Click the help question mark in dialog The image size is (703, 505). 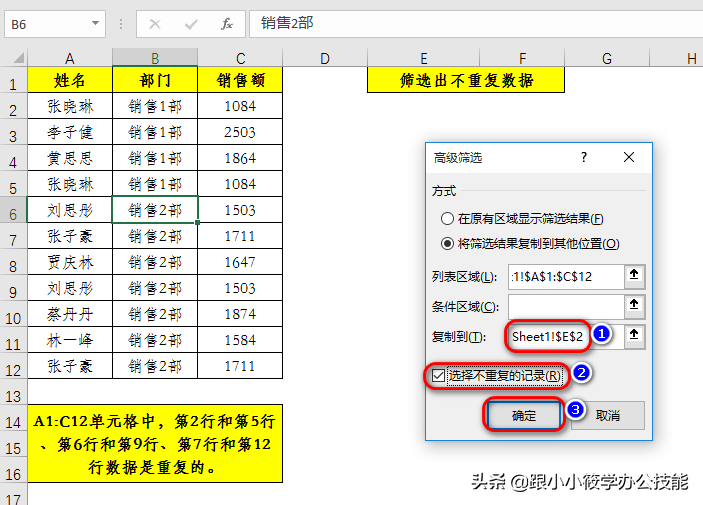(584, 157)
